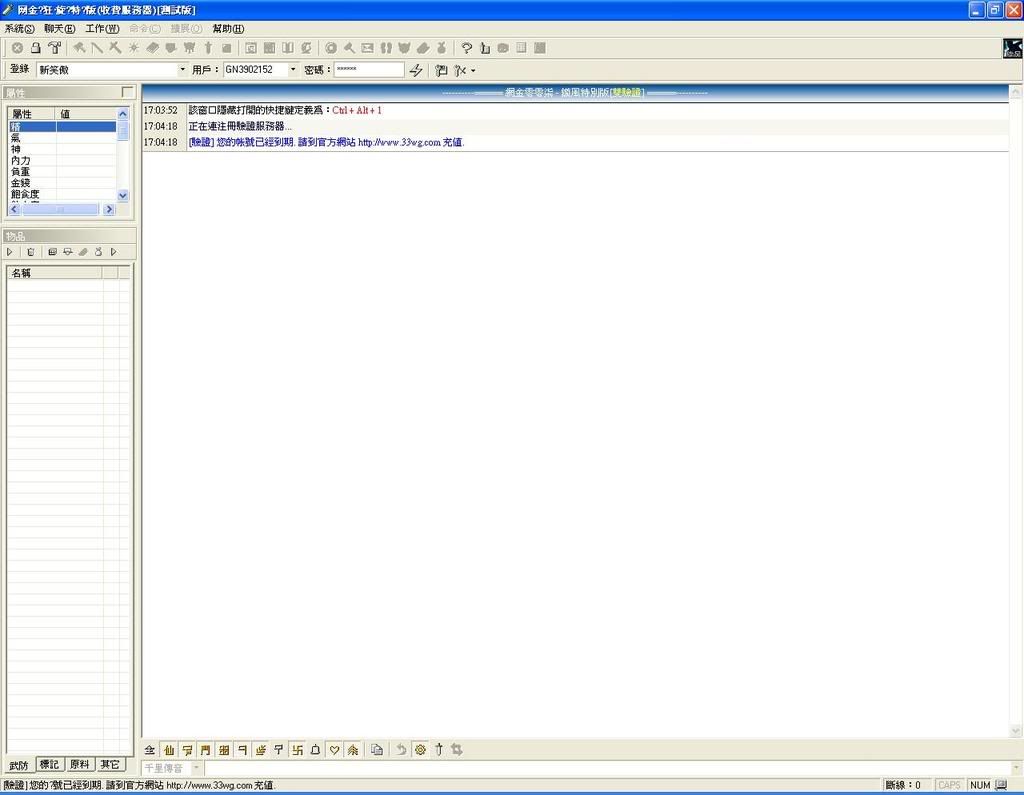Open the 系統 menu
Screen dimensions: 1024x795
19,29
